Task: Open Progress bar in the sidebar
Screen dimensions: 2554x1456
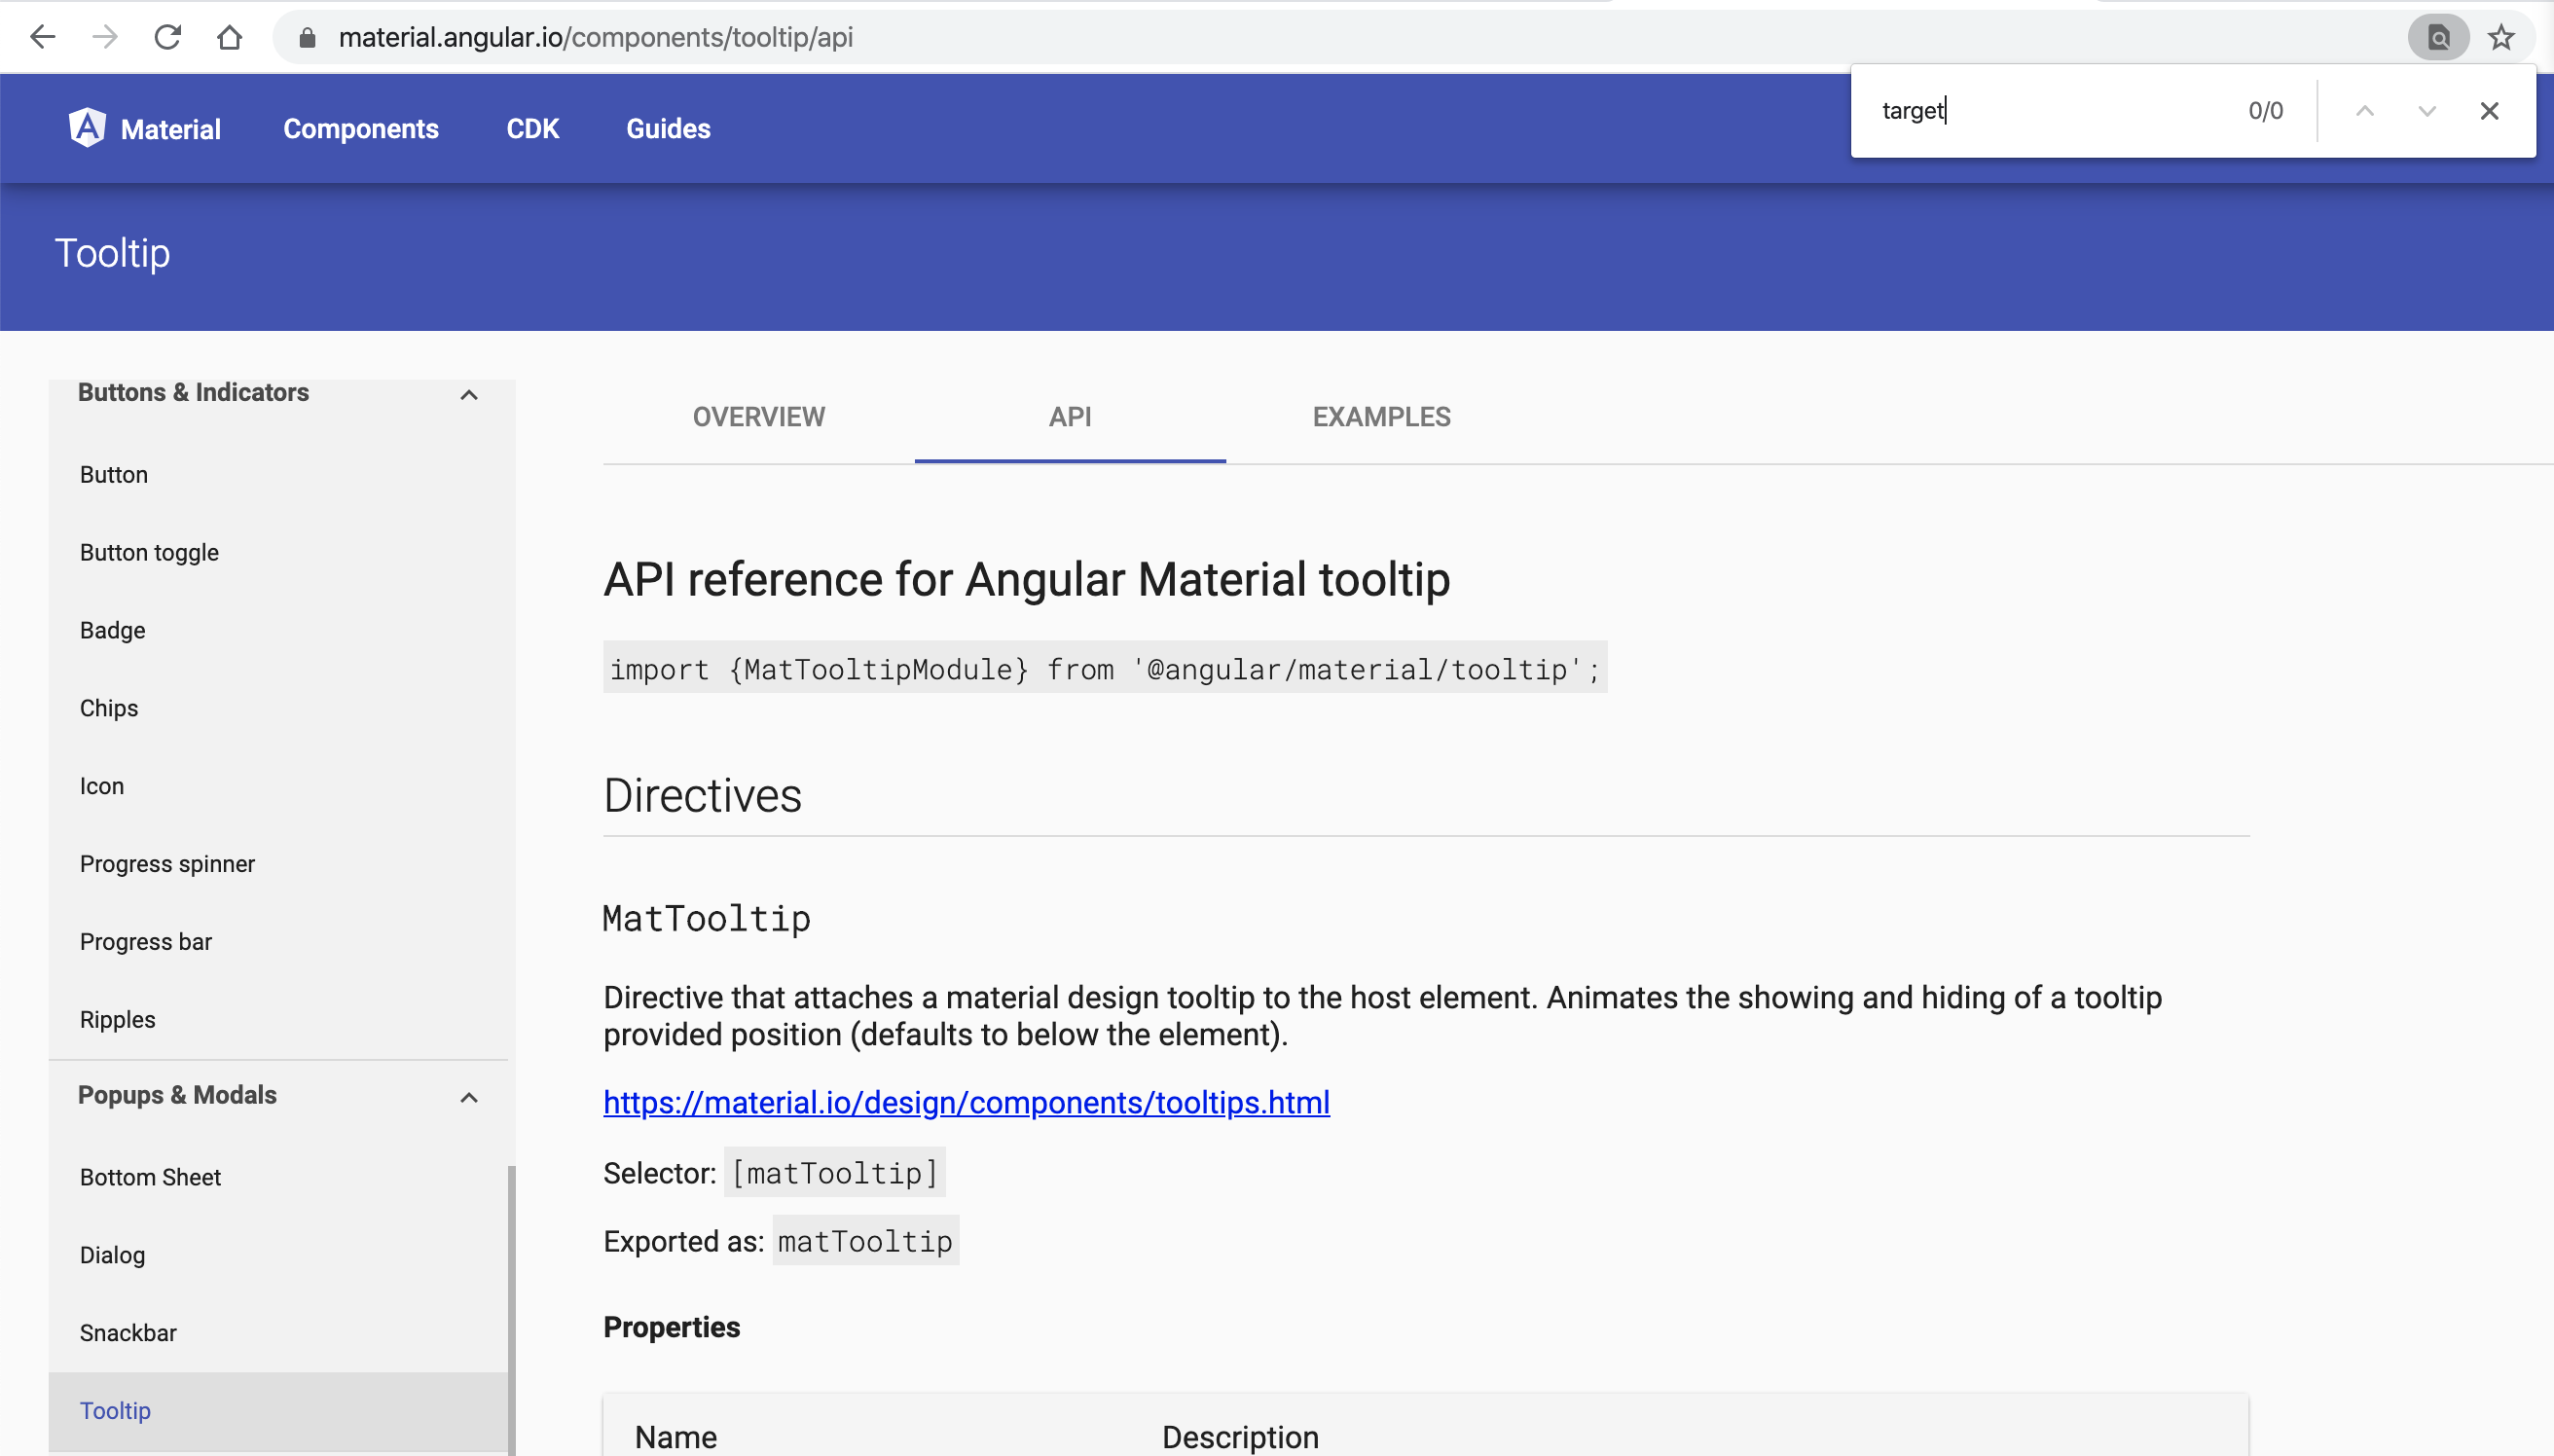Action: pyautogui.click(x=278, y=942)
